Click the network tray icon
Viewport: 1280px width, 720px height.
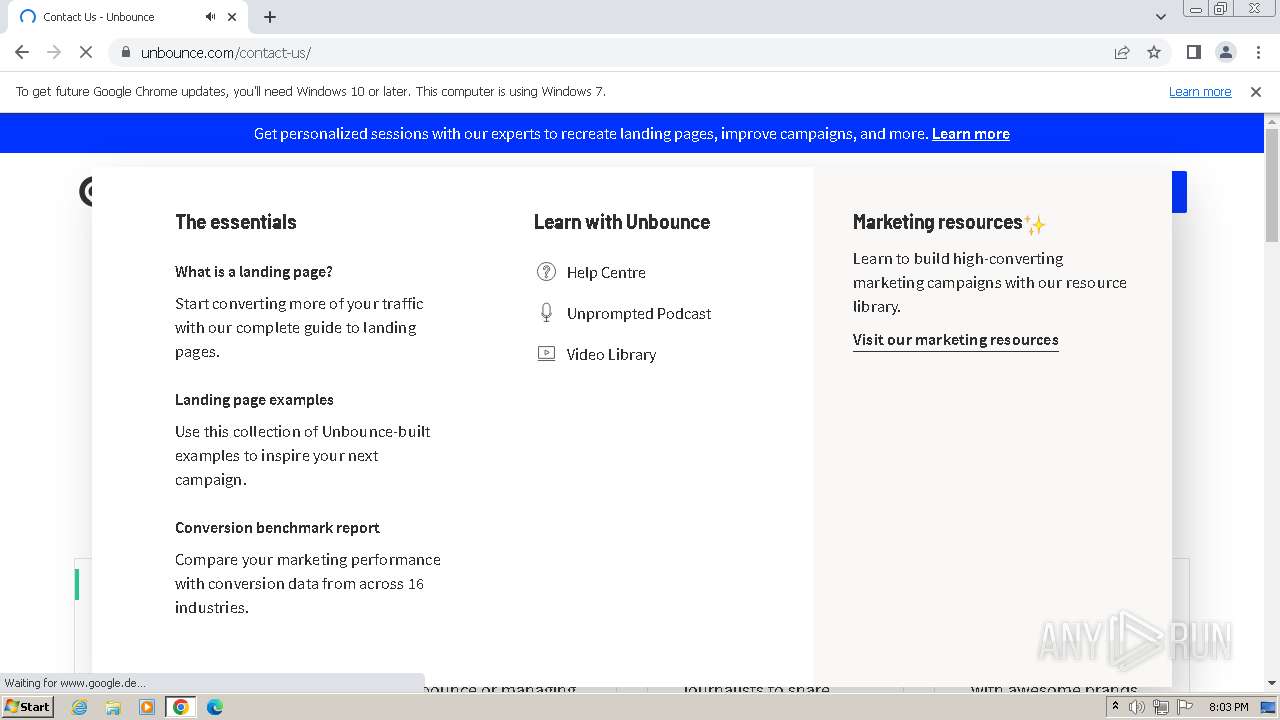pyautogui.click(x=1161, y=707)
